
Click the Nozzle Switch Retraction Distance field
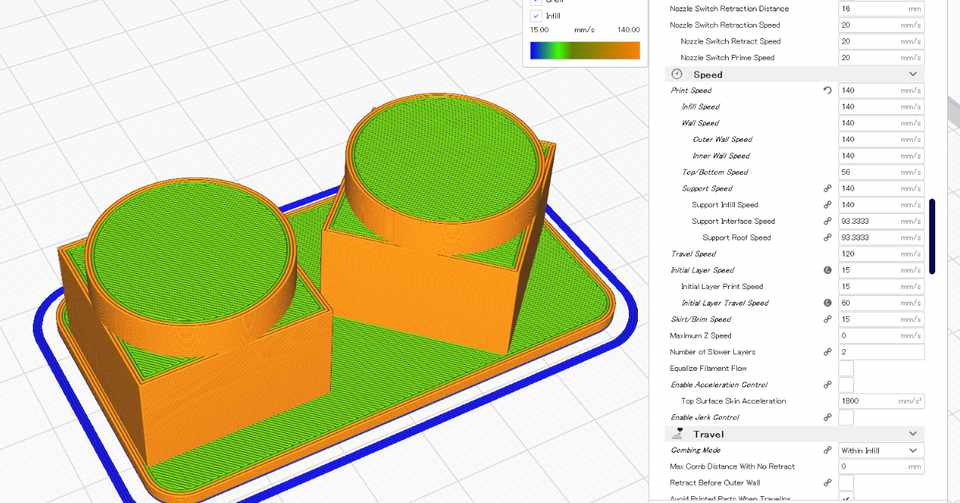tap(881, 9)
